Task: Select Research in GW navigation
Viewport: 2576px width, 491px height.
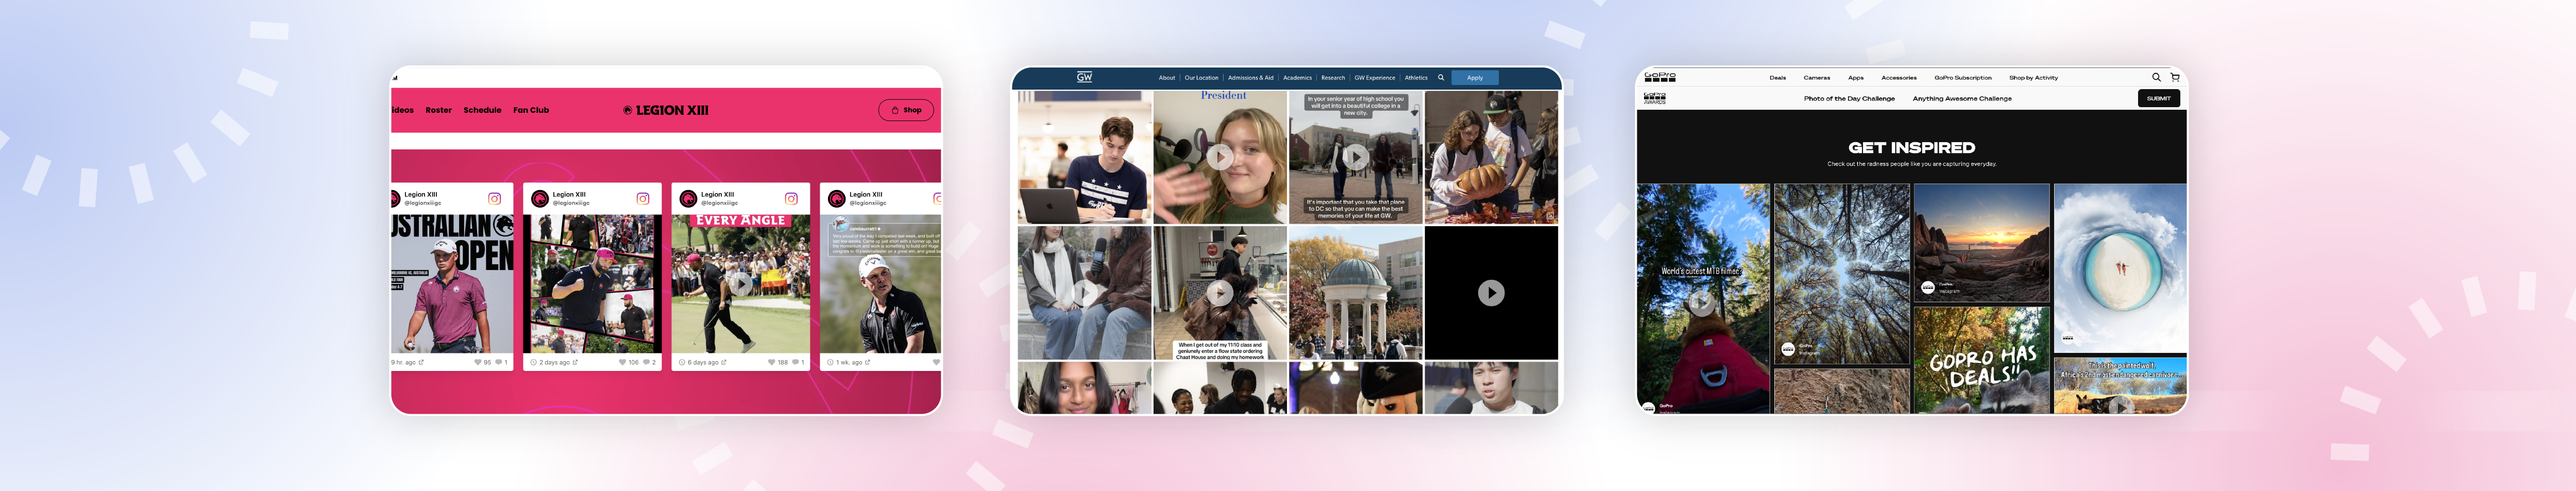Action: coord(1333,77)
